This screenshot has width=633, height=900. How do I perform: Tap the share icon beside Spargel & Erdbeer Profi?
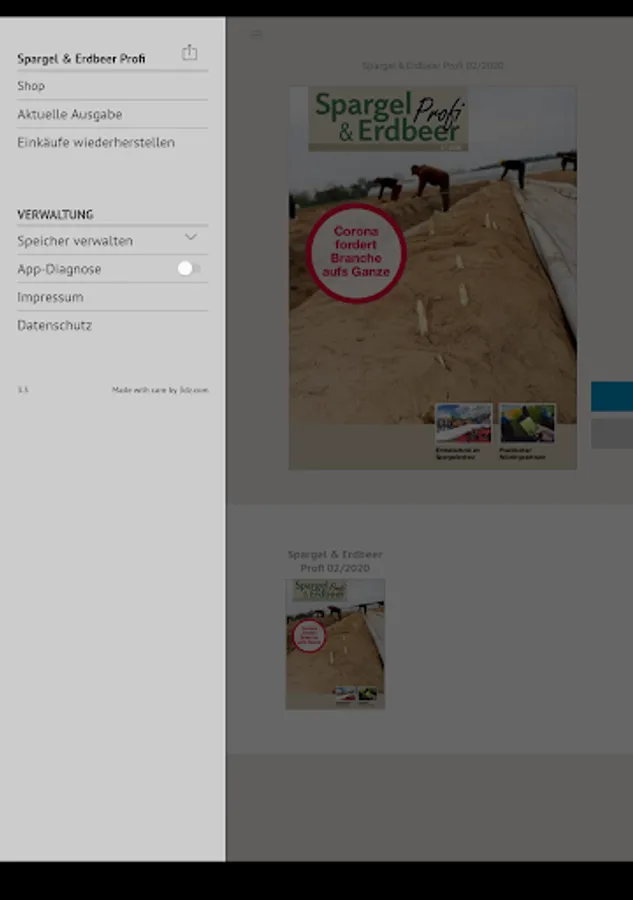pos(189,53)
